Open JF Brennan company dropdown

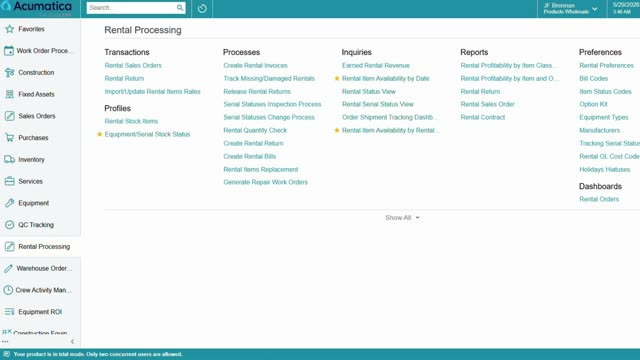(570, 9)
